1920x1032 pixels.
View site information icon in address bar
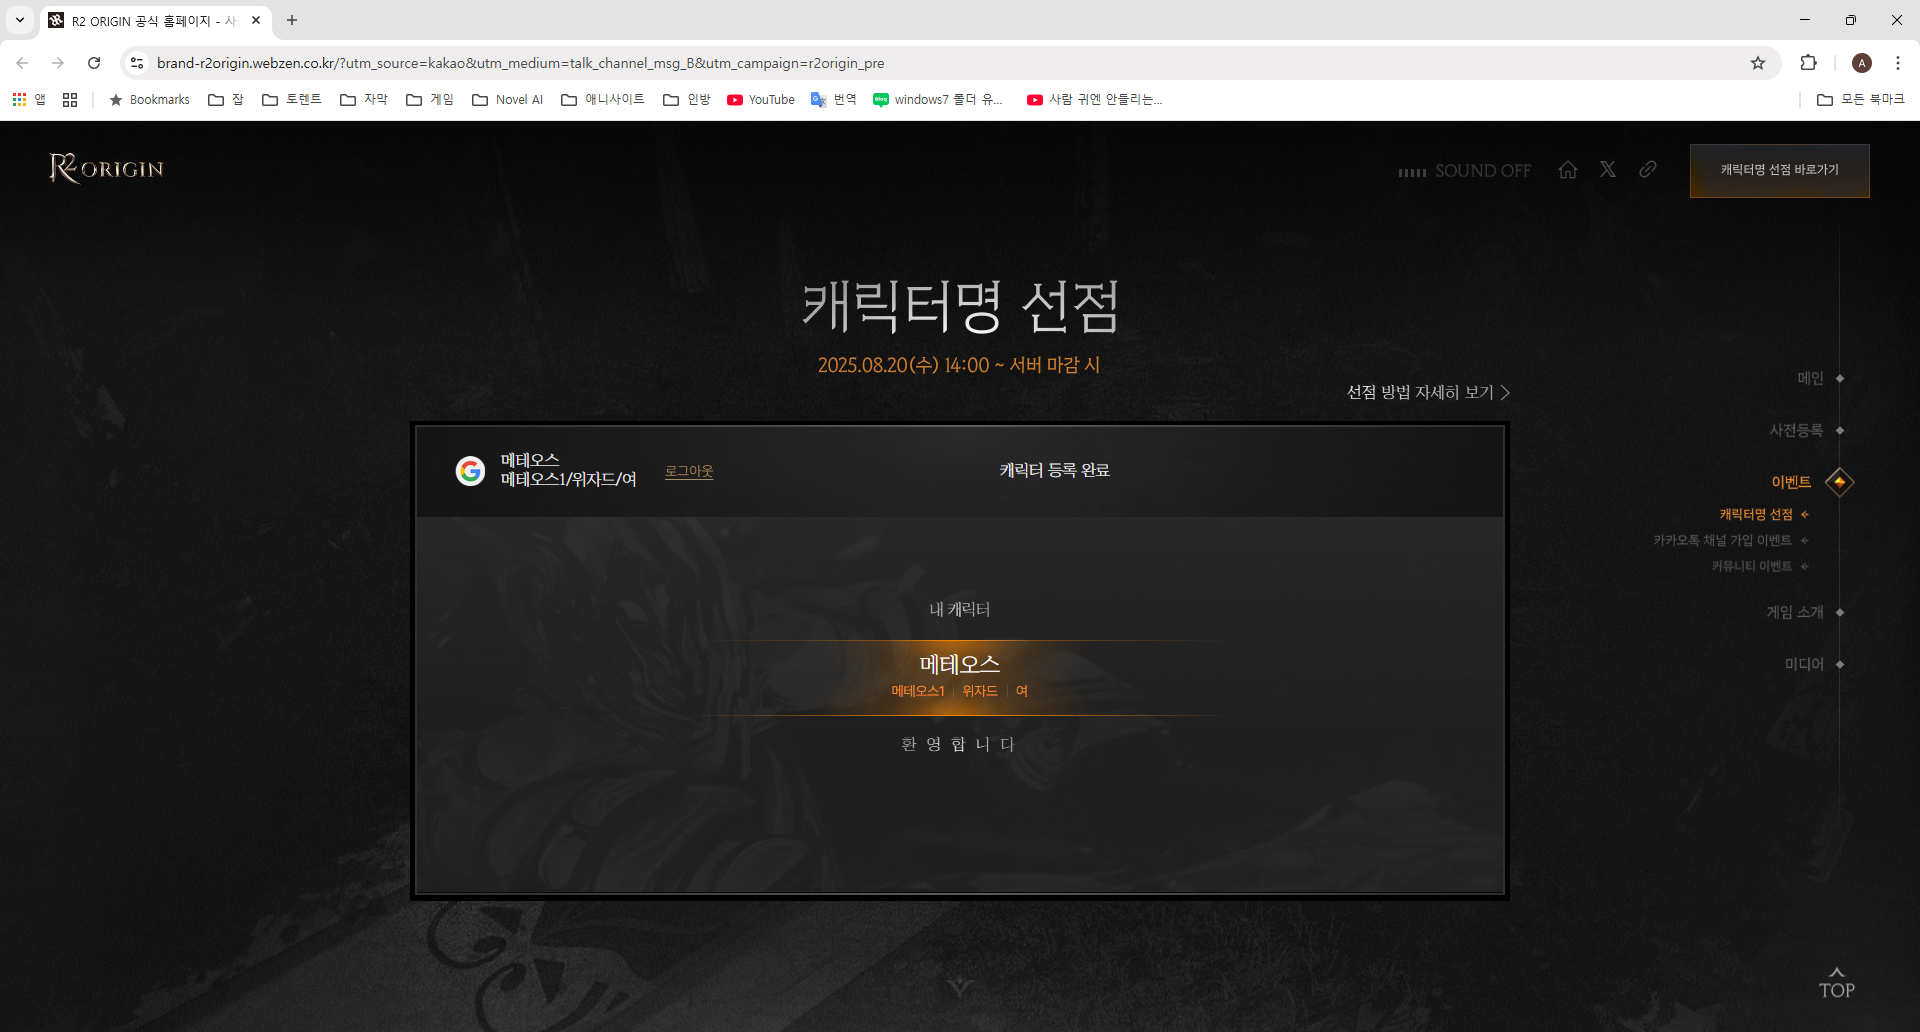click(137, 63)
